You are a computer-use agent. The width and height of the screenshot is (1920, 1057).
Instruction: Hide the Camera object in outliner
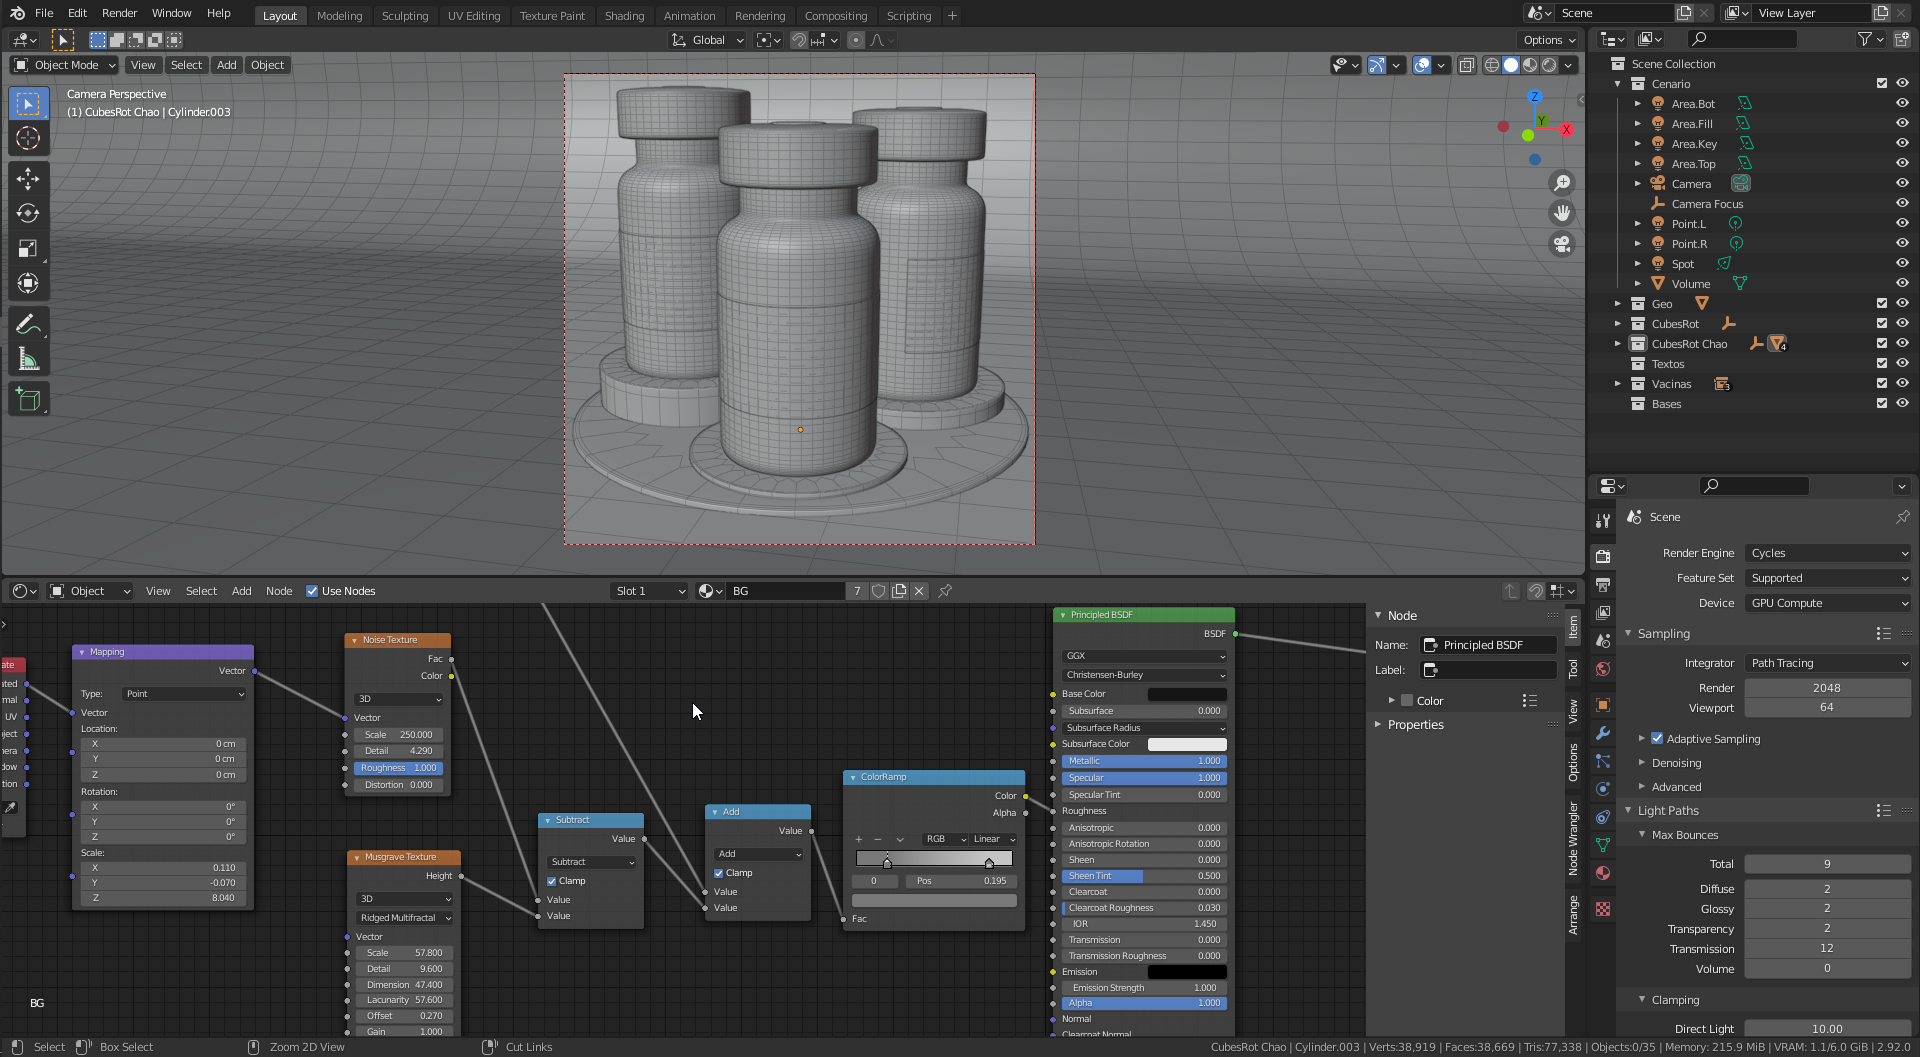tap(1902, 183)
